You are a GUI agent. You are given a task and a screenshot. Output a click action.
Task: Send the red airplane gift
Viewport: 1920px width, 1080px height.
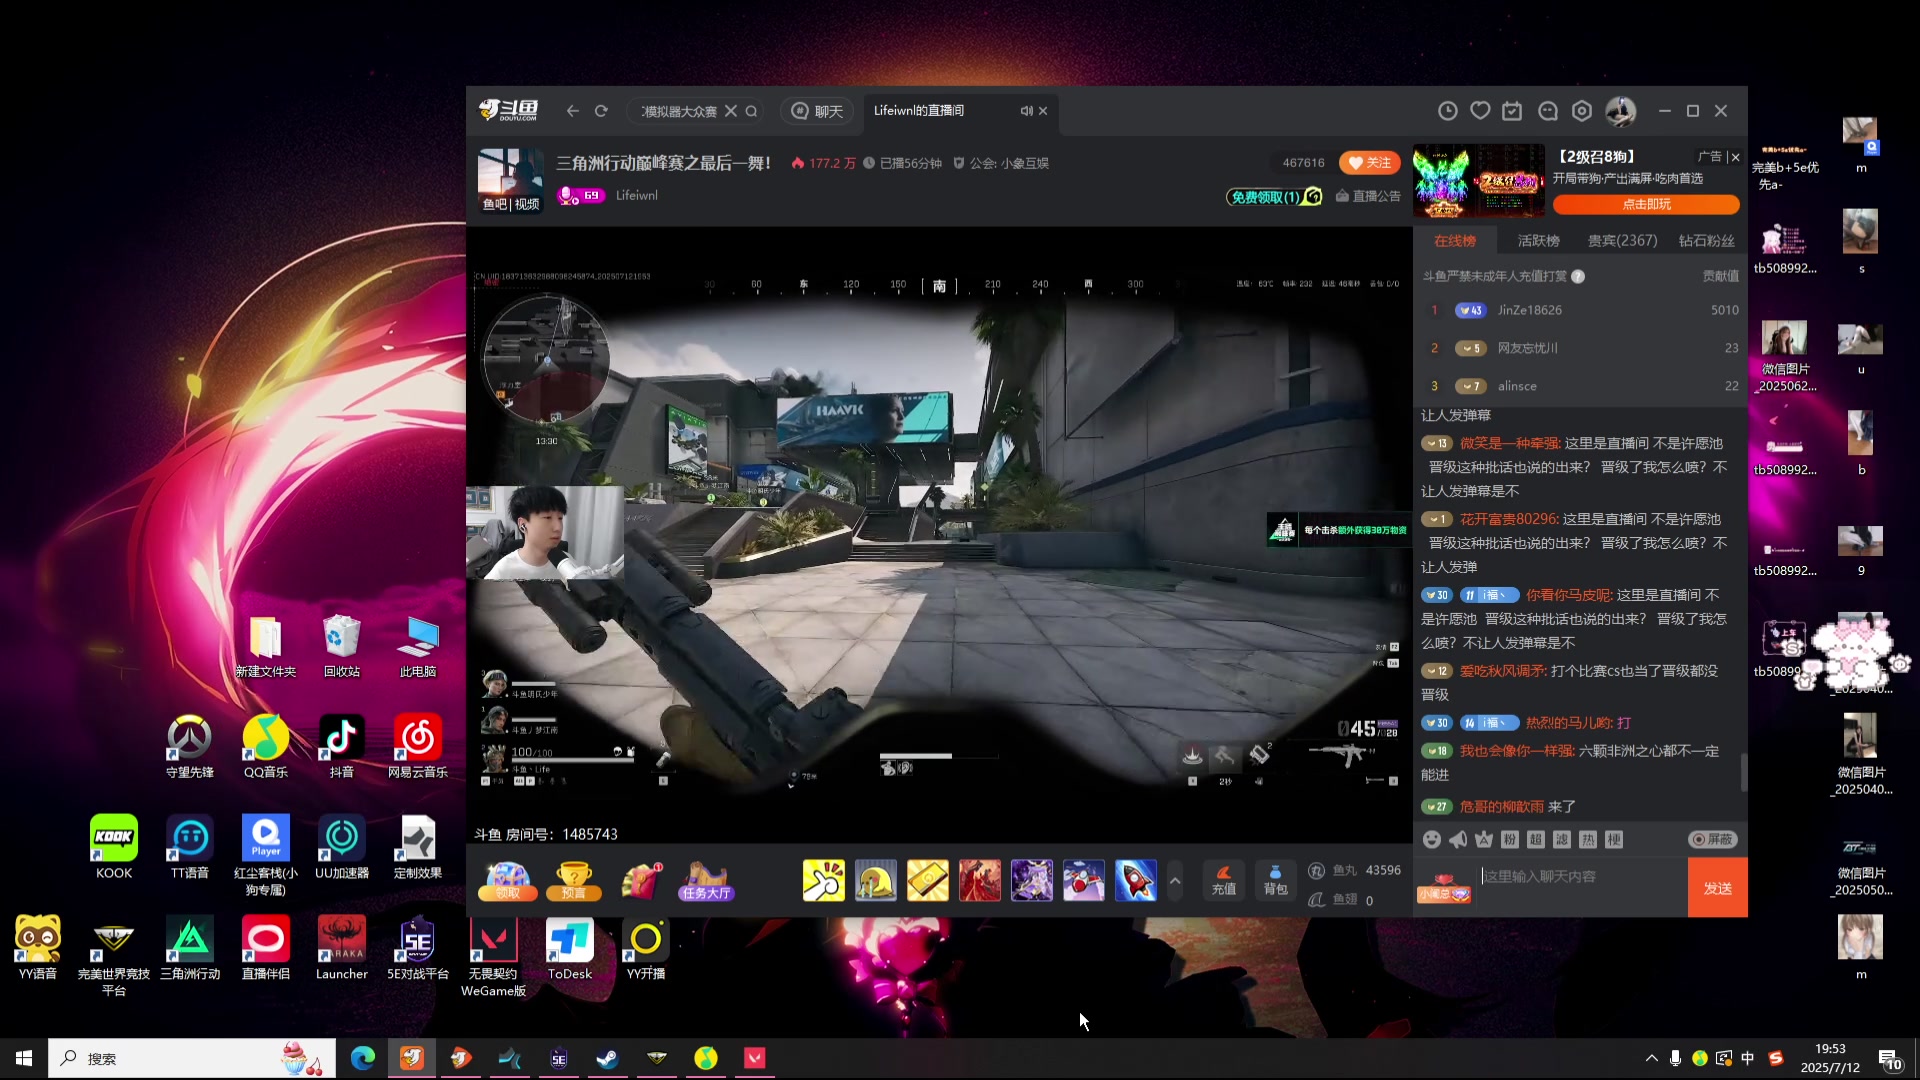1083,880
